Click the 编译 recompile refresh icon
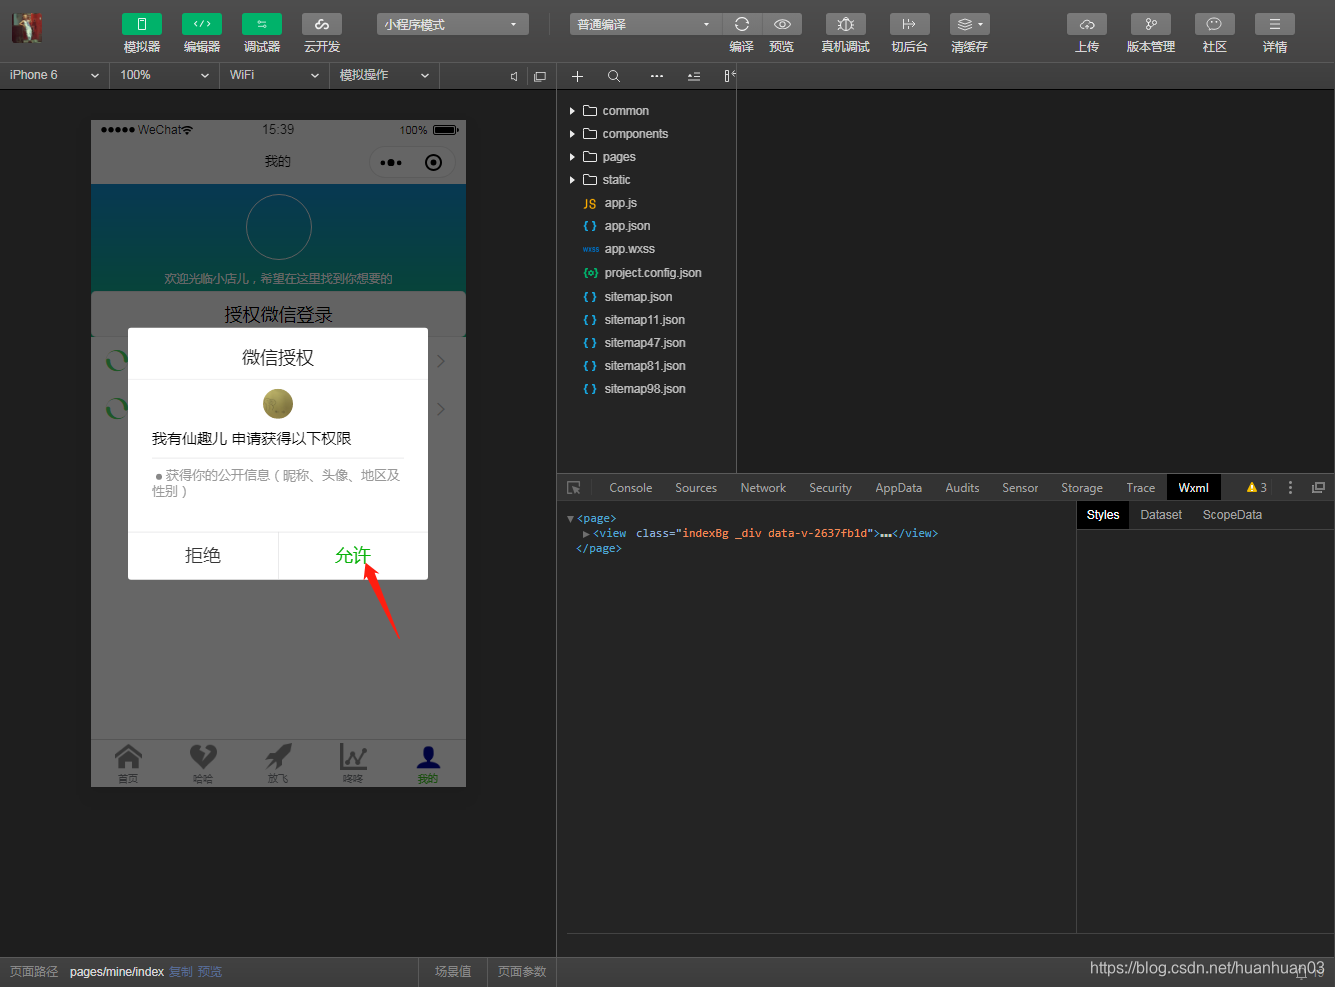Screen dimensions: 1335x987 pyautogui.click(x=742, y=24)
